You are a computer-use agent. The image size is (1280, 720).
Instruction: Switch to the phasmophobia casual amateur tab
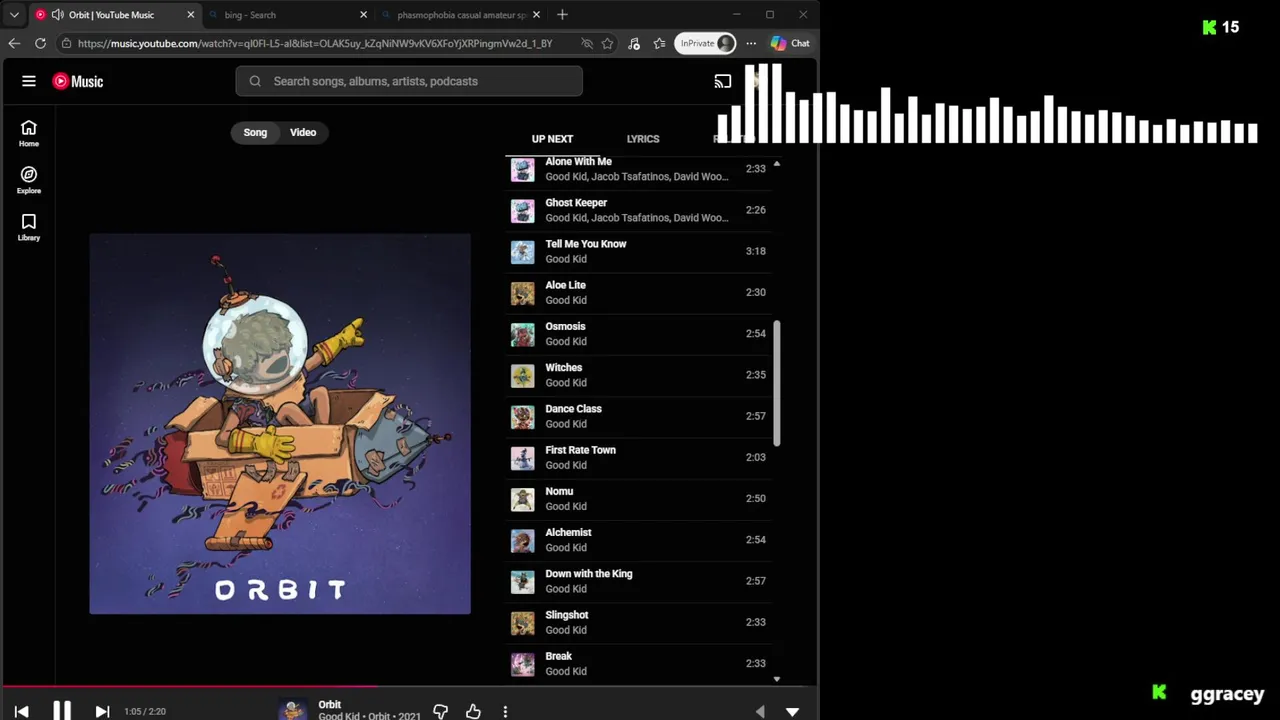coord(458,15)
